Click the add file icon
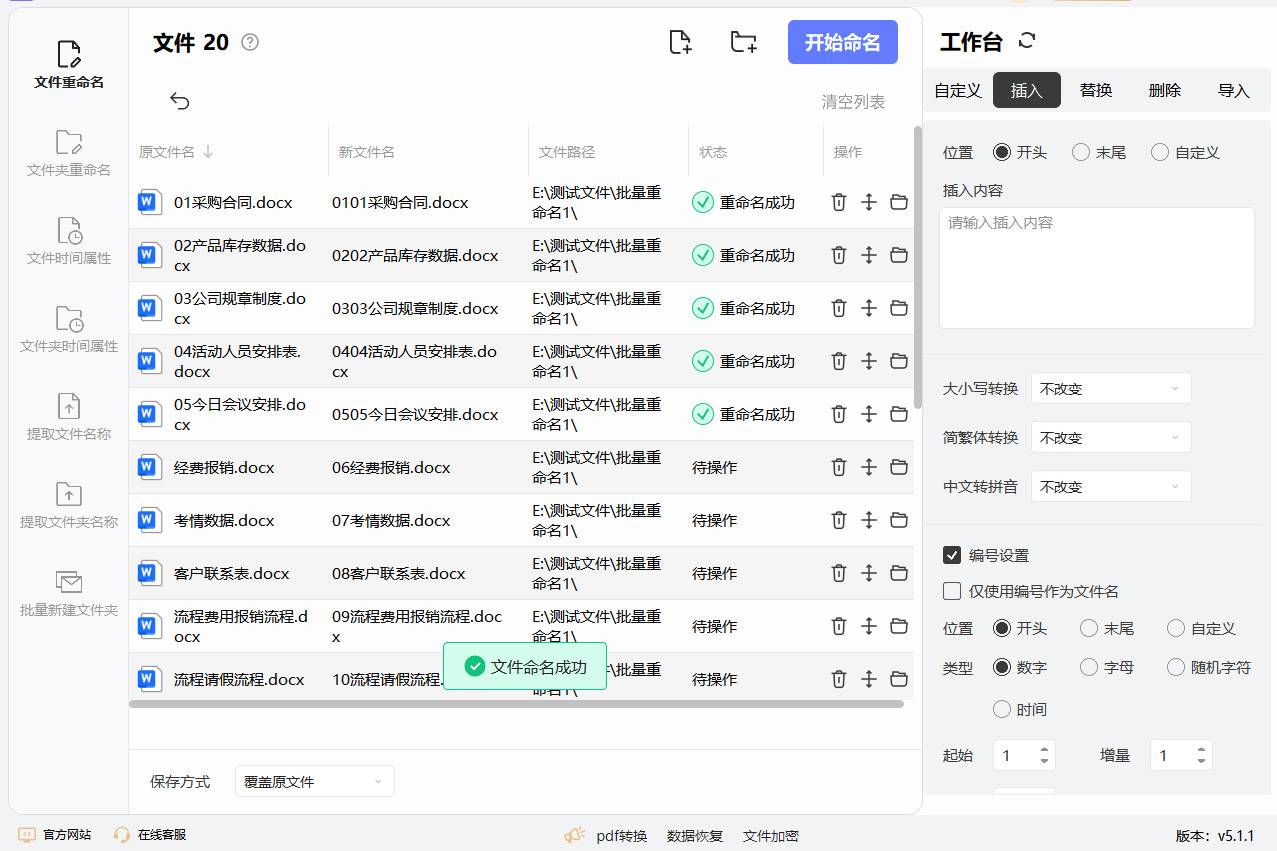Viewport: 1277px width, 851px height. click(680, 42)
